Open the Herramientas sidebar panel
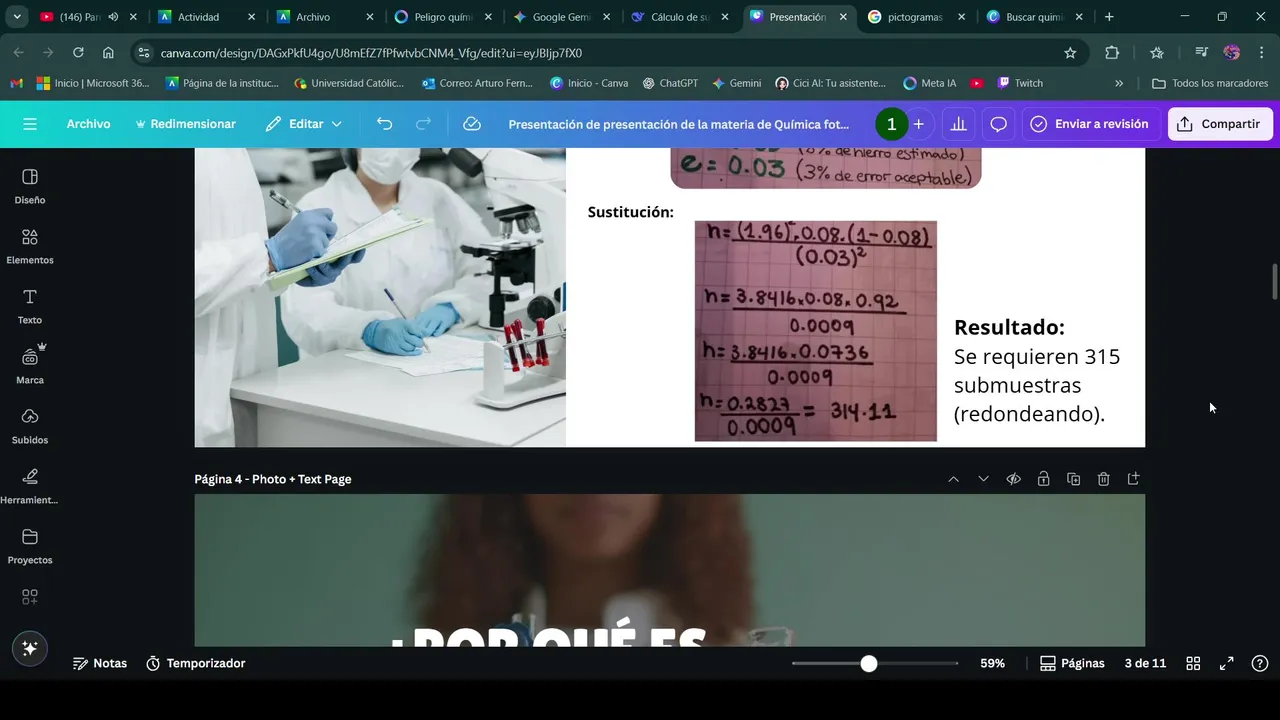 click(30, 486)
